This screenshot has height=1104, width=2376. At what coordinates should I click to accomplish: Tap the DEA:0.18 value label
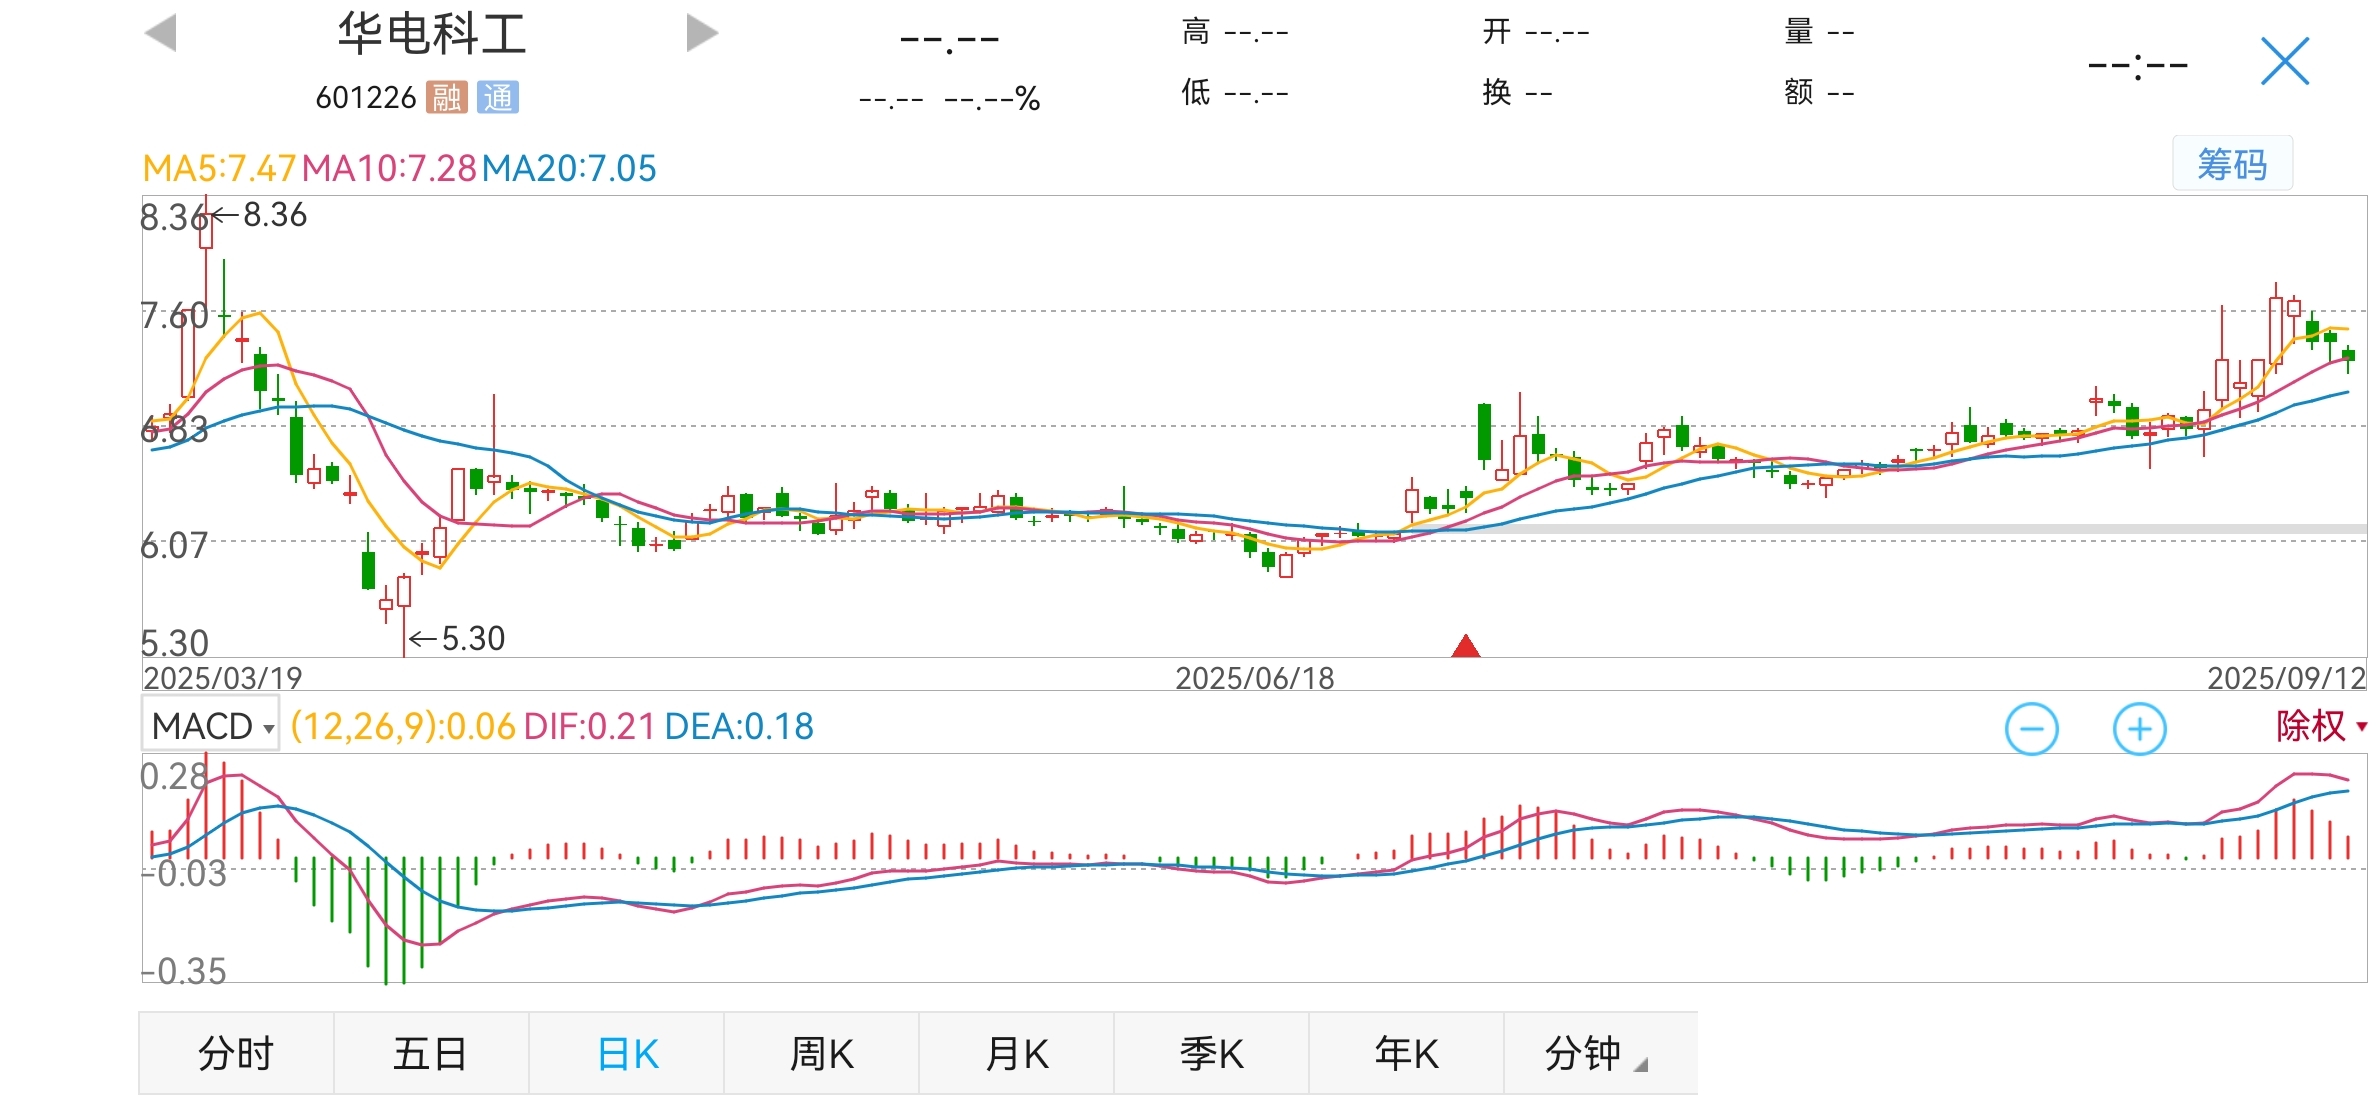(x=739, y=726)
